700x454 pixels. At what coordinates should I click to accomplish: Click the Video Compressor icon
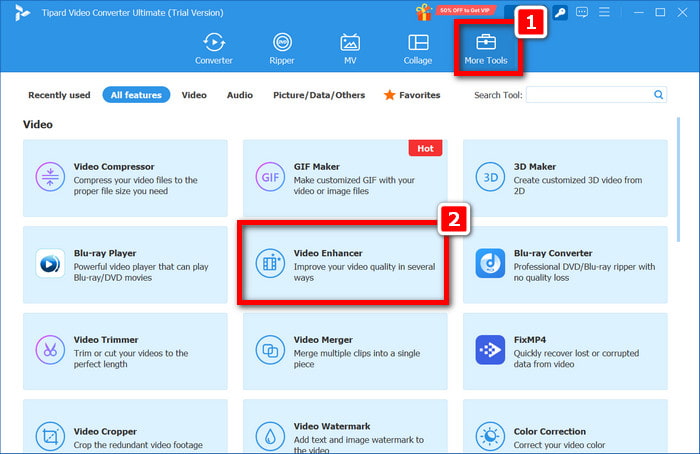coord(50,177)
